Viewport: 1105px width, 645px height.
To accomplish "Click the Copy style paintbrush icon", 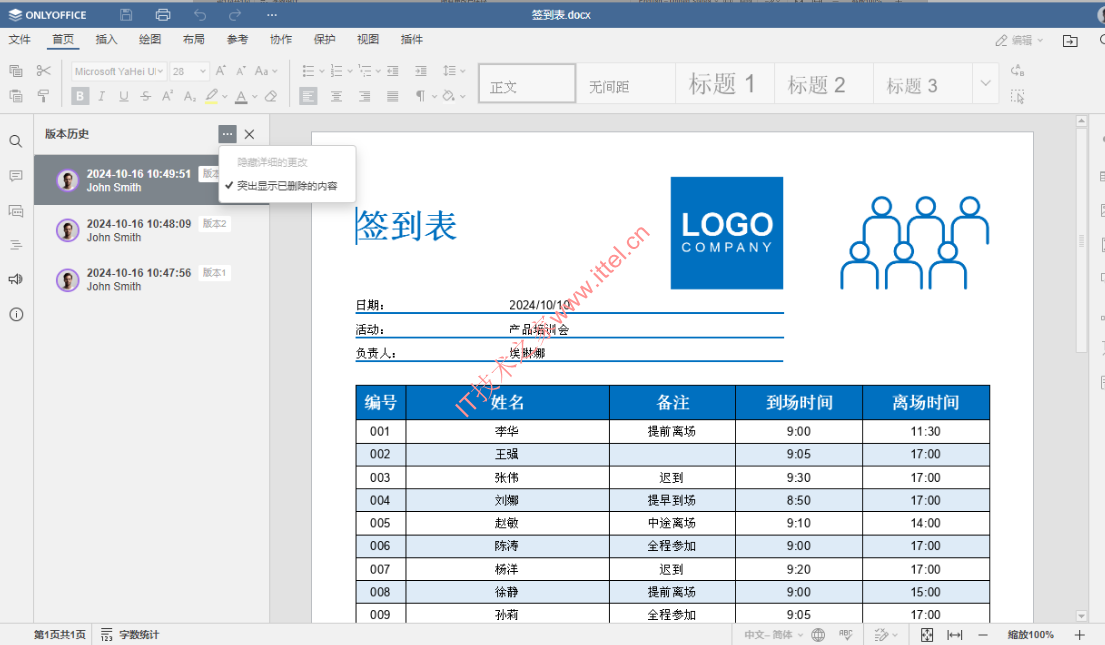I will click(44, 96).
